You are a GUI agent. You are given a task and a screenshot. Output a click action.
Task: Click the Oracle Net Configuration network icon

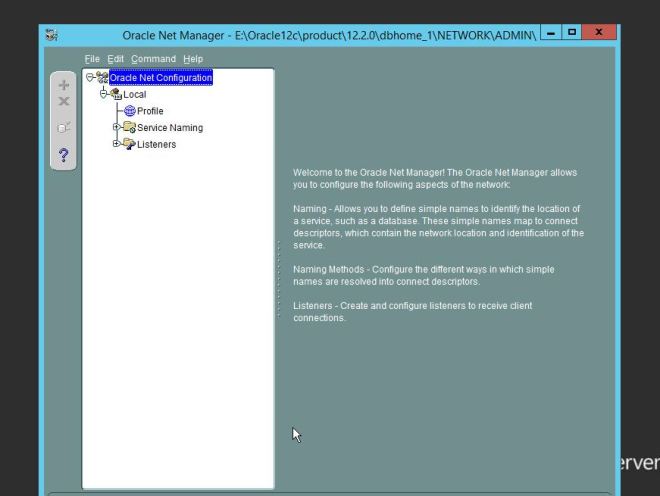tap(102, 78)
